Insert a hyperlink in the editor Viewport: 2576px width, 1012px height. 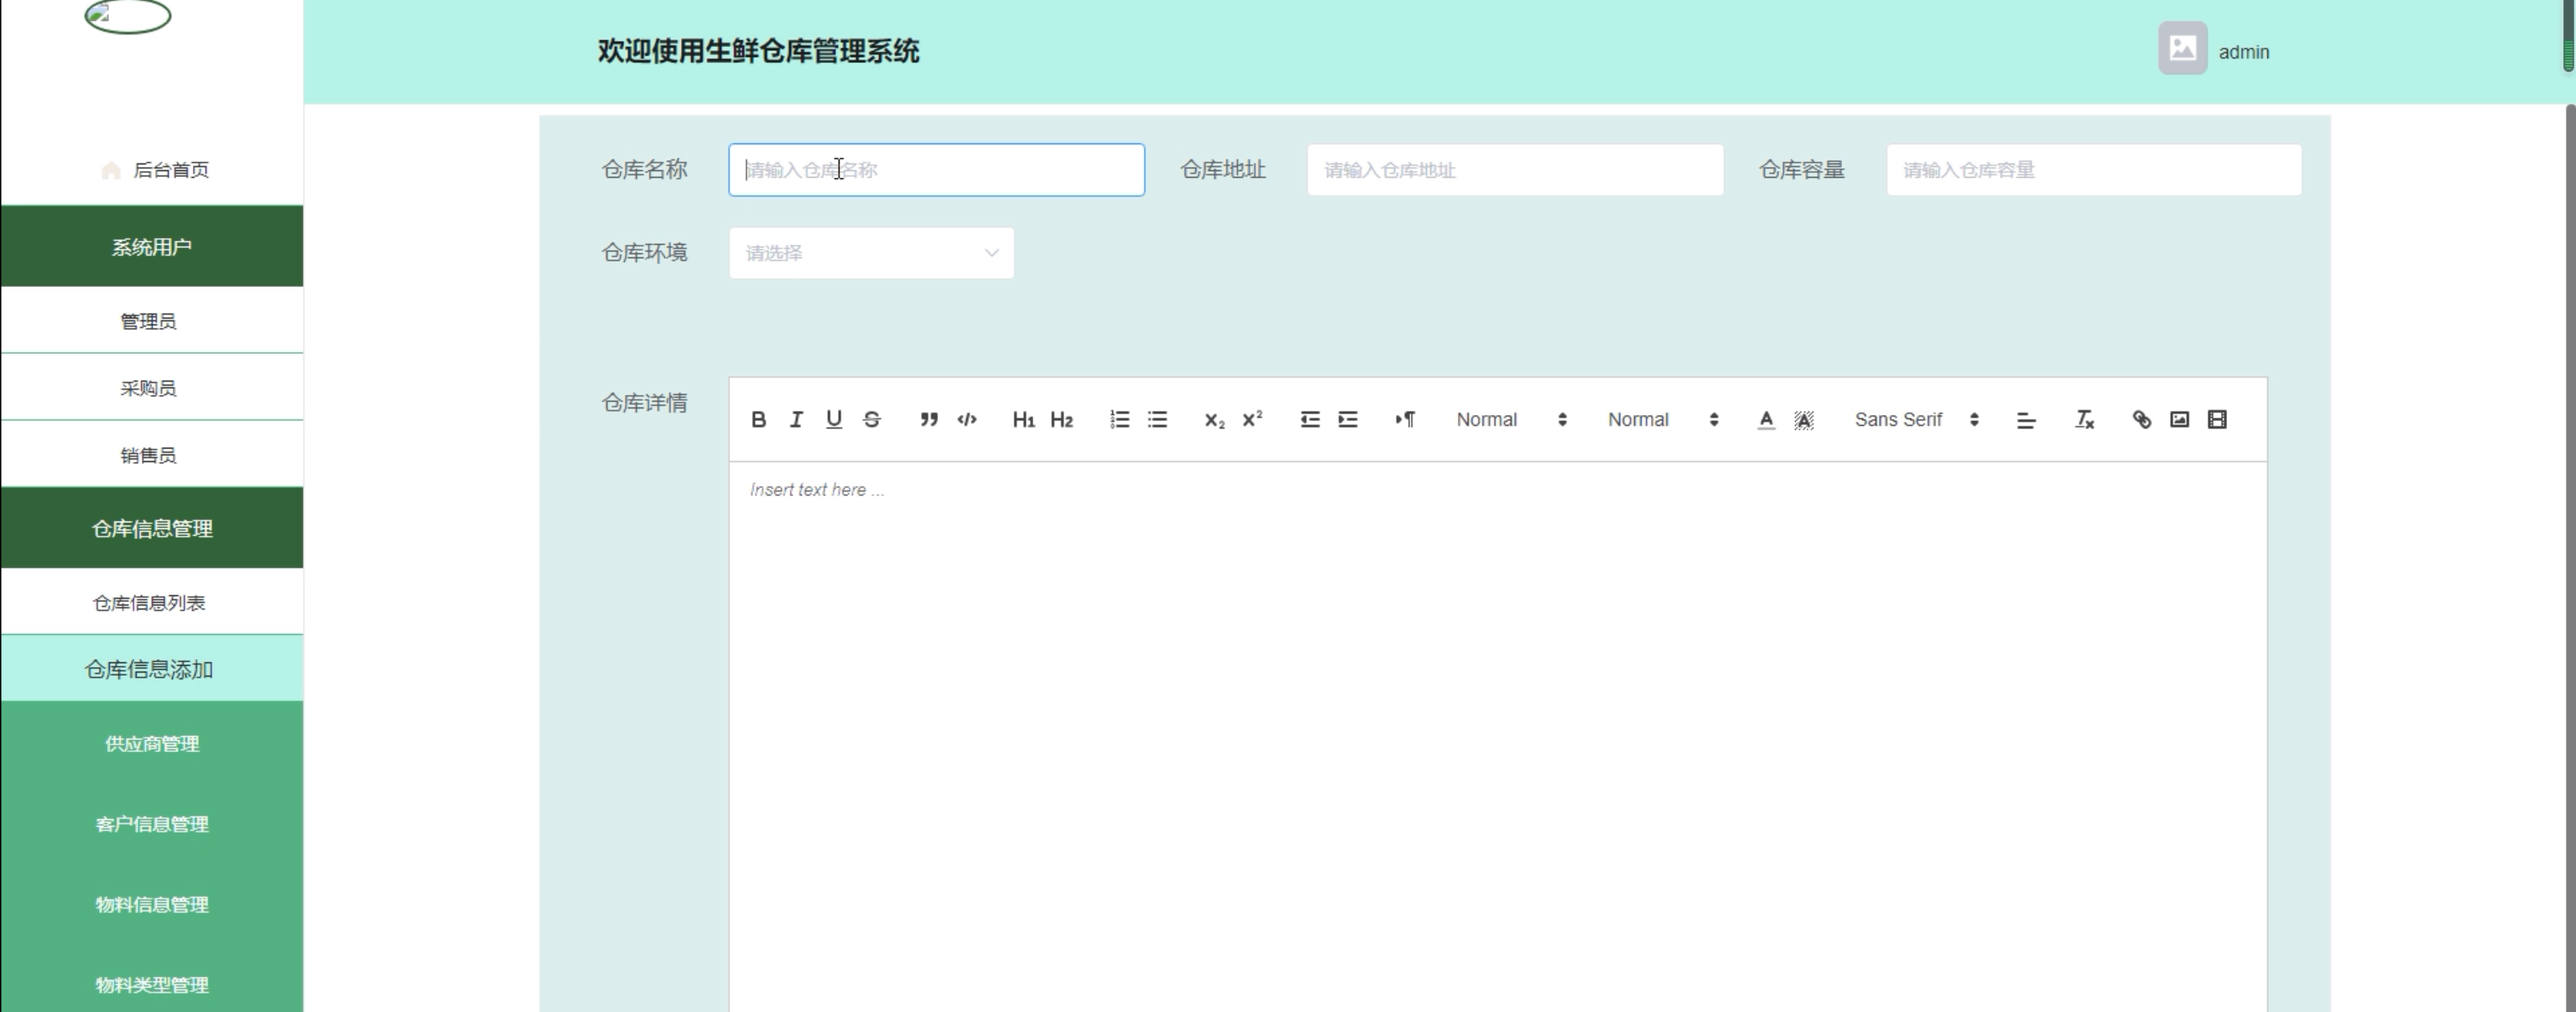(2141, 420)
